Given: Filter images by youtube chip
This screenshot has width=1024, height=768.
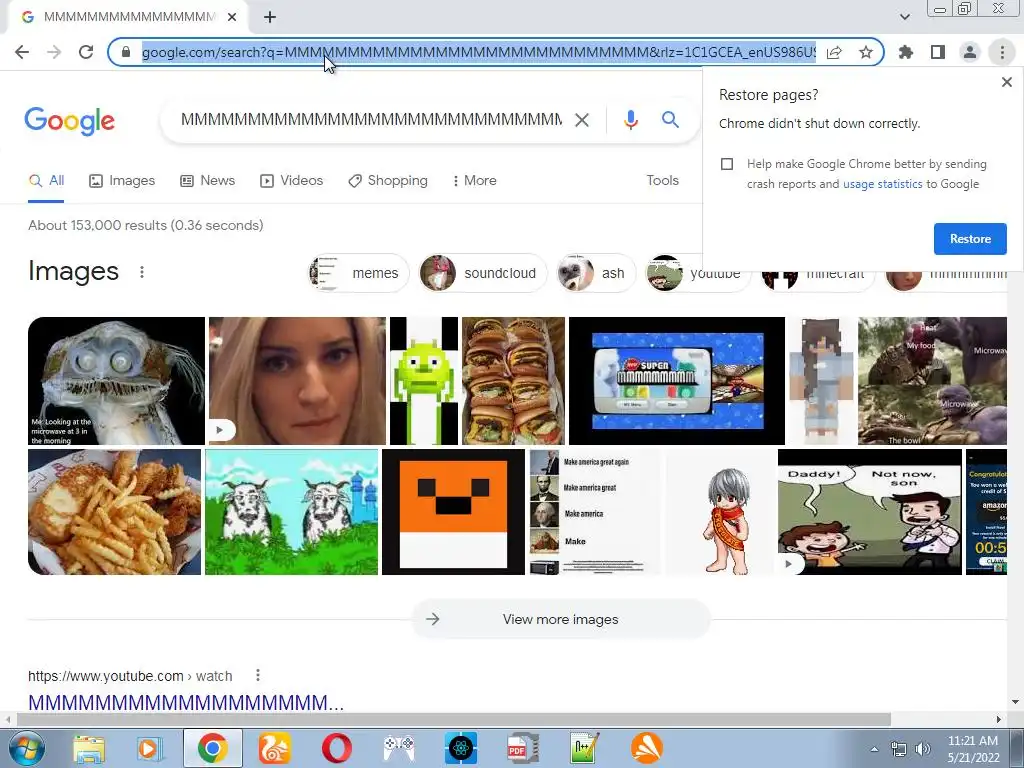Looking at the screenshot, I should coord(699,273).
